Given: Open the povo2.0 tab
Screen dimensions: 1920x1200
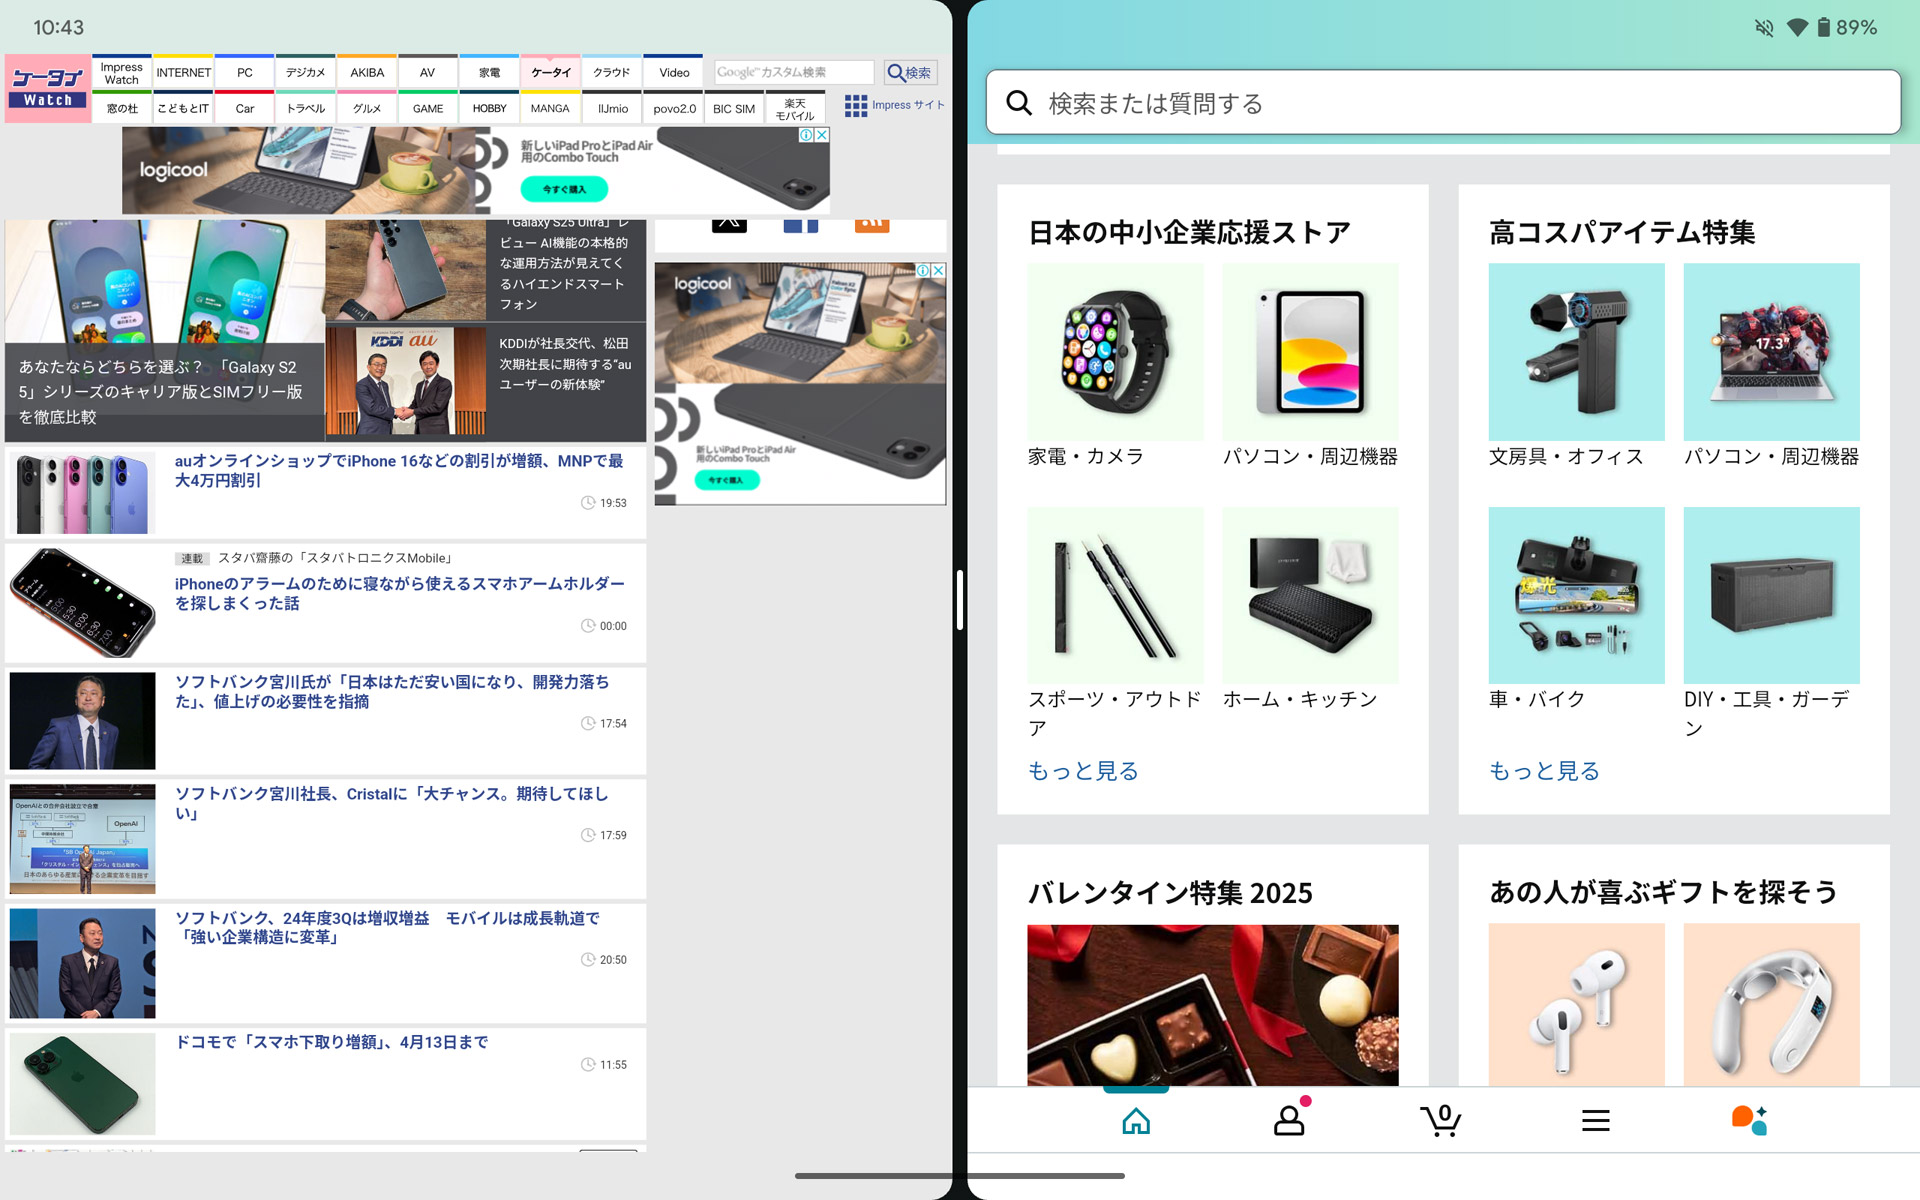Looking at the screenshot, I should tap(674, 108).
